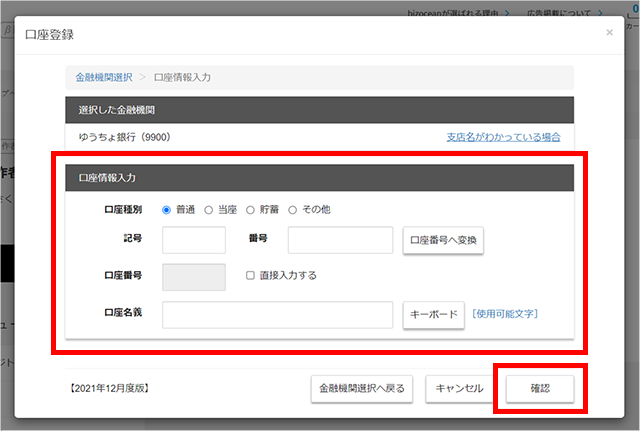Select the 当座 account type radio button

tap(209, 210)
